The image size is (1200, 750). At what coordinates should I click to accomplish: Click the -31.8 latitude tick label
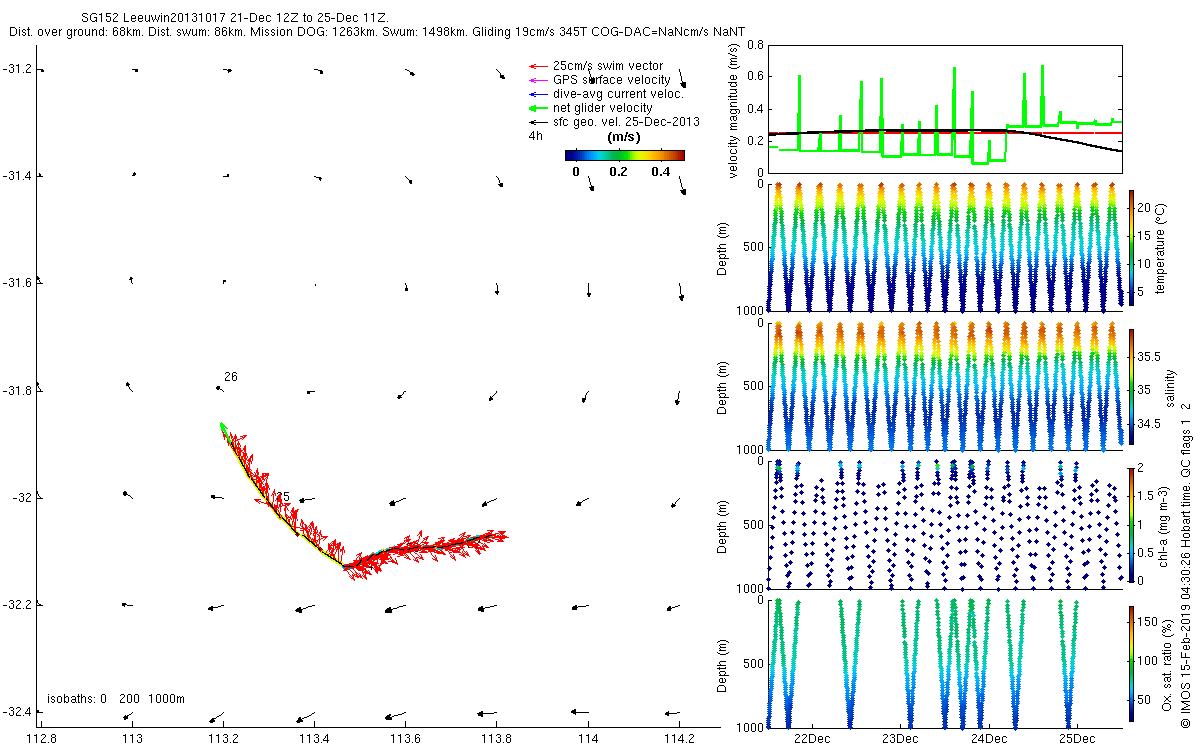17,390
